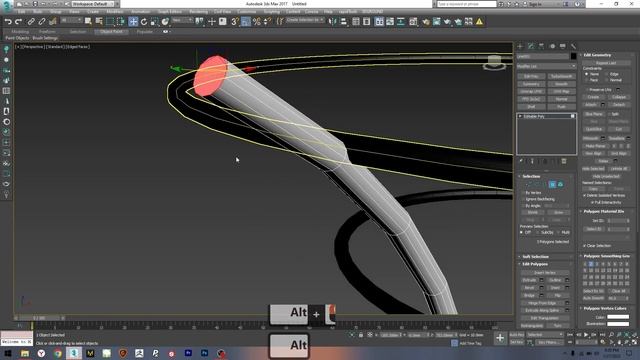Open the Create command panel tab
640x360 pixels.
click(520, 46)
